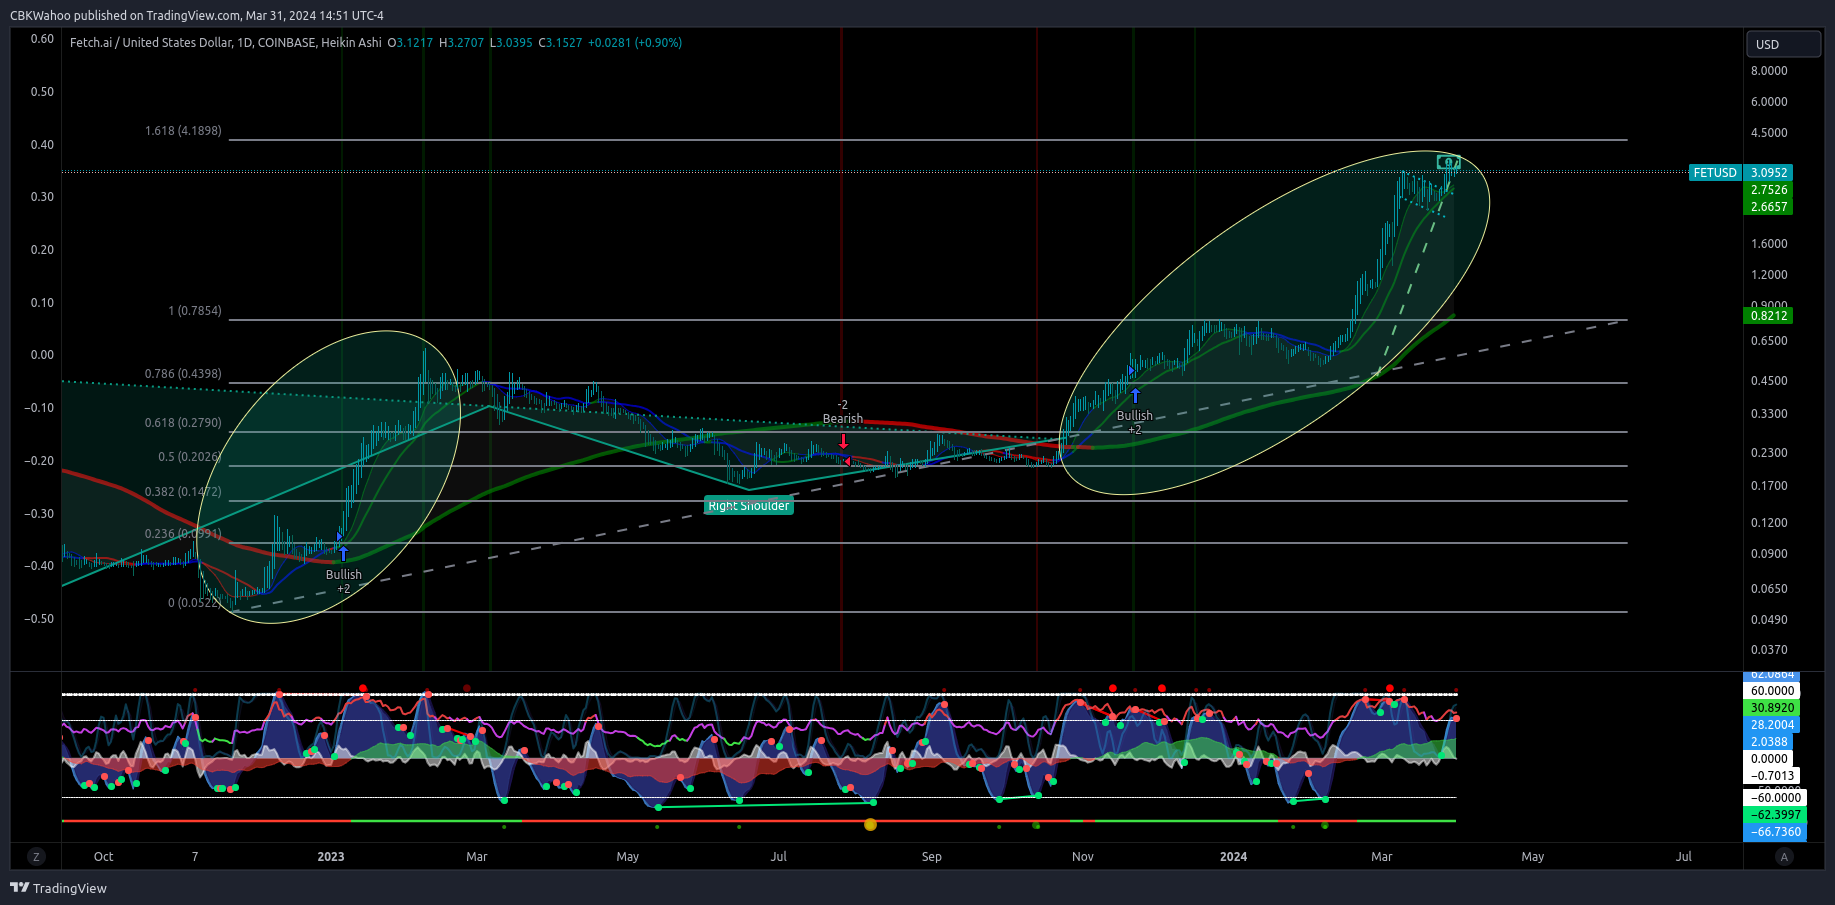Click the Nov label on time axis
The image size is (1835, 905).
(1083, 857)
